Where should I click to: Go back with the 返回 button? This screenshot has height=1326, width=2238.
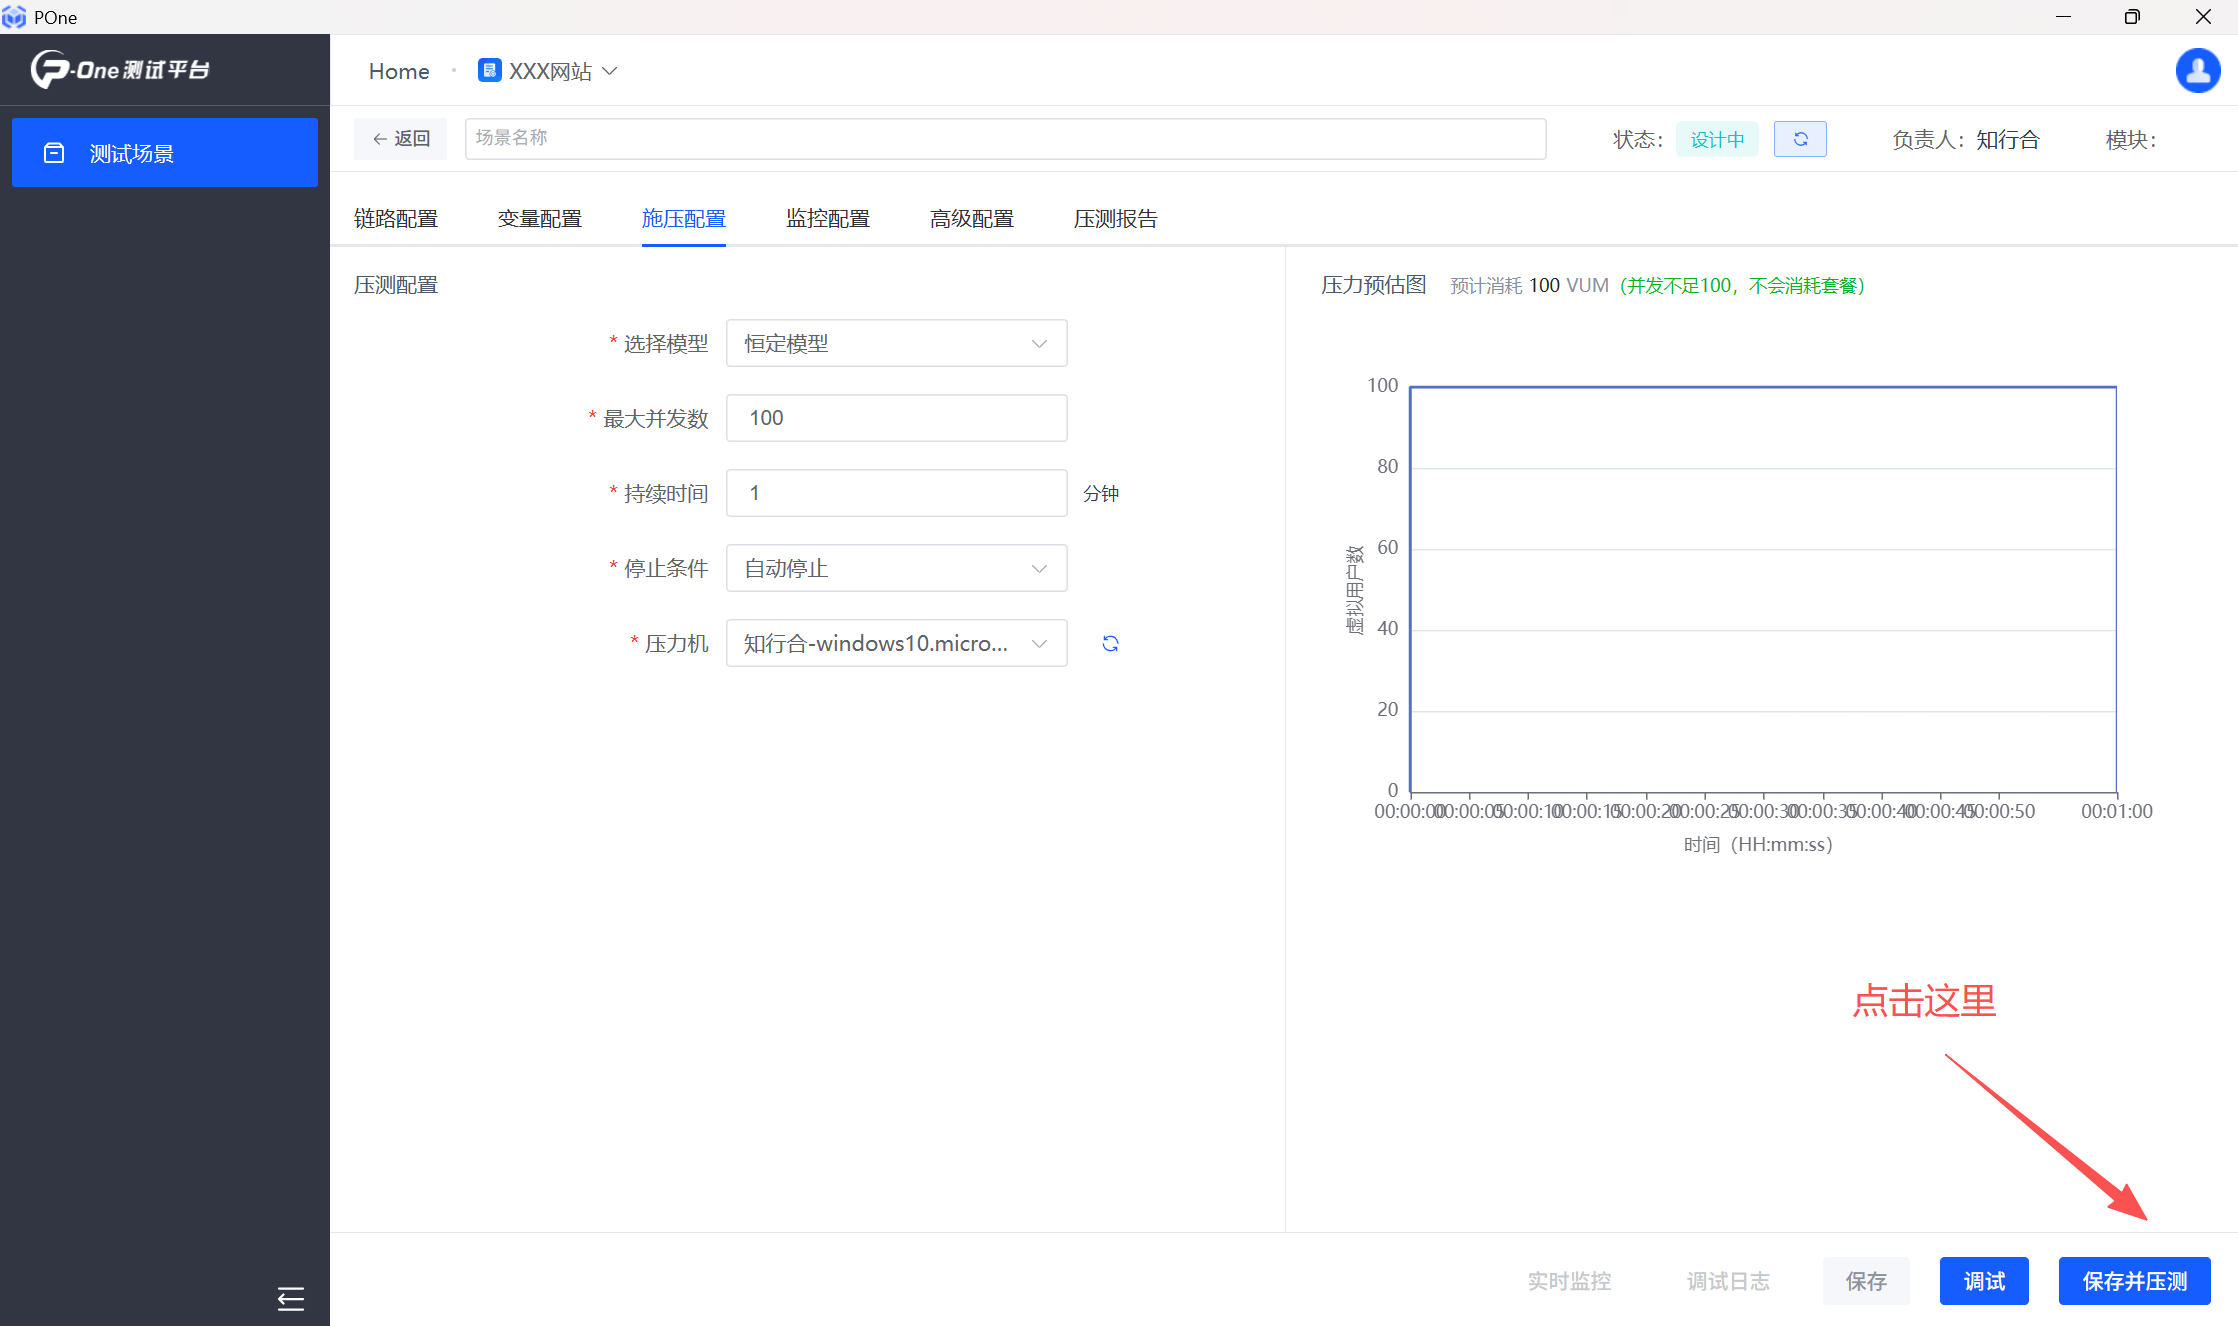click(x=401, y=139)
